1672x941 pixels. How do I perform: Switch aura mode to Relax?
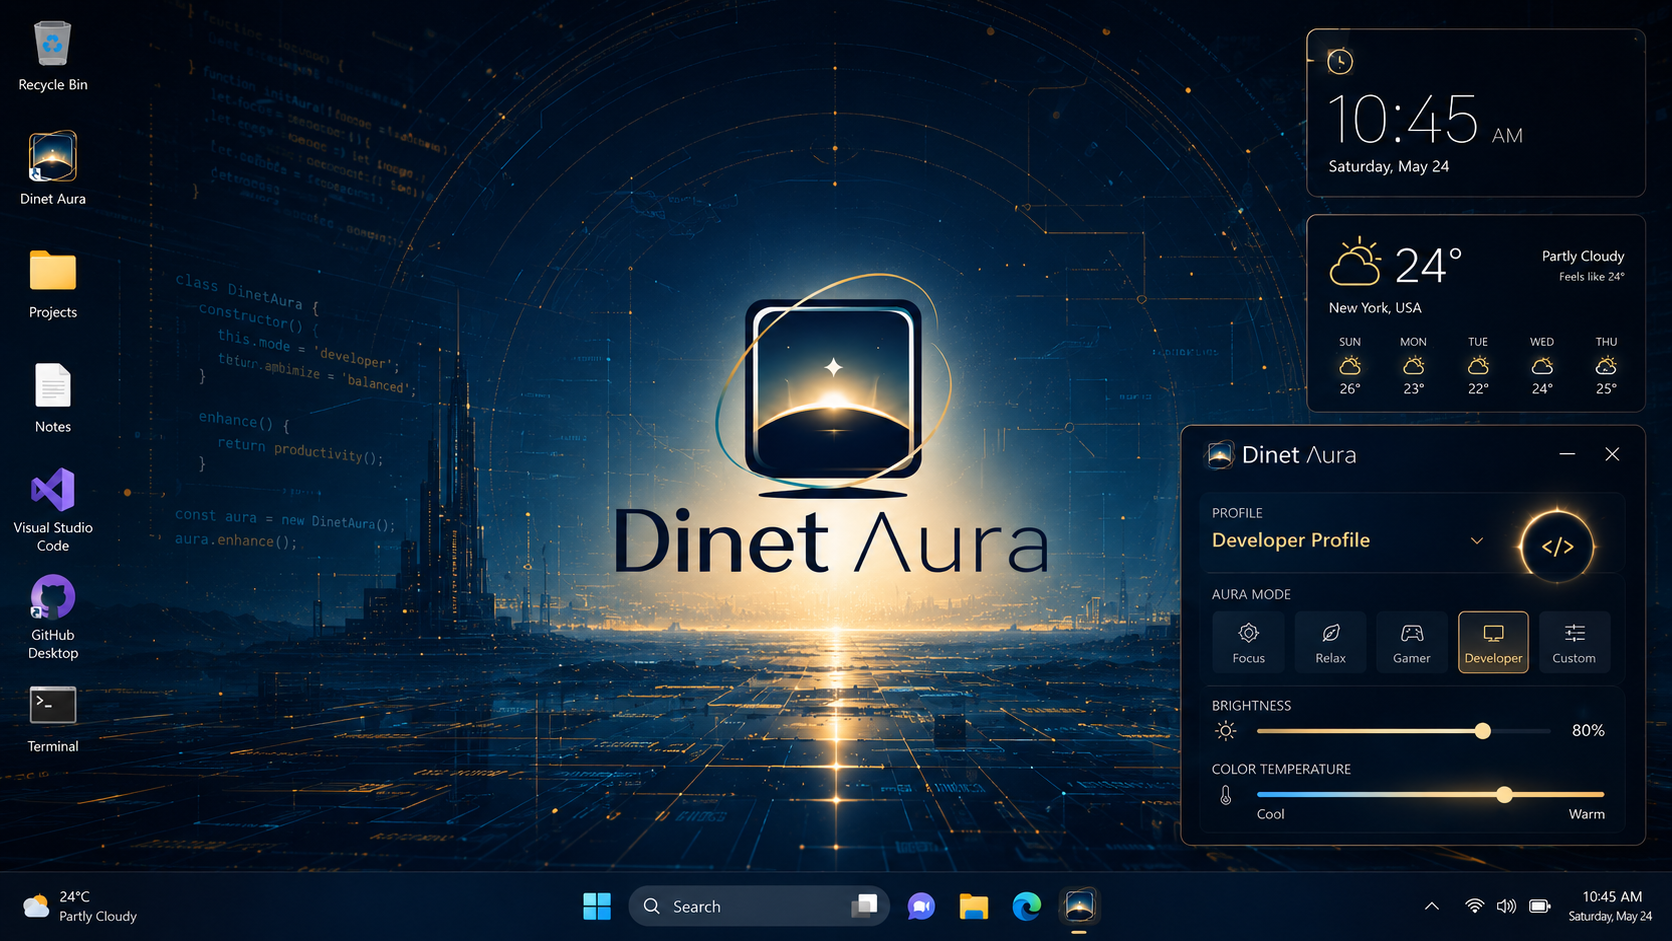click(x=1330, y=642)
